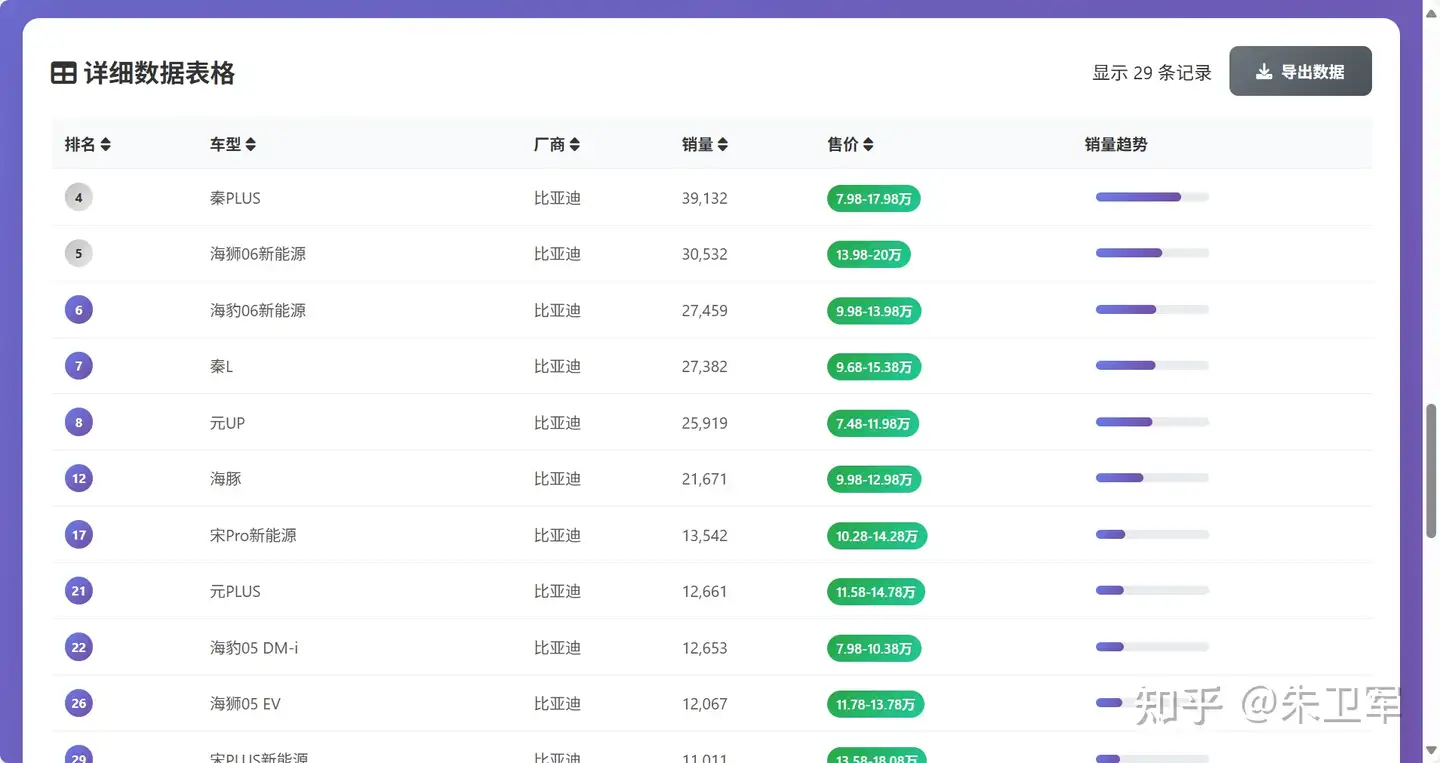Click the rank 4 badge
1440x763 pixels.
tap(79, 198)
